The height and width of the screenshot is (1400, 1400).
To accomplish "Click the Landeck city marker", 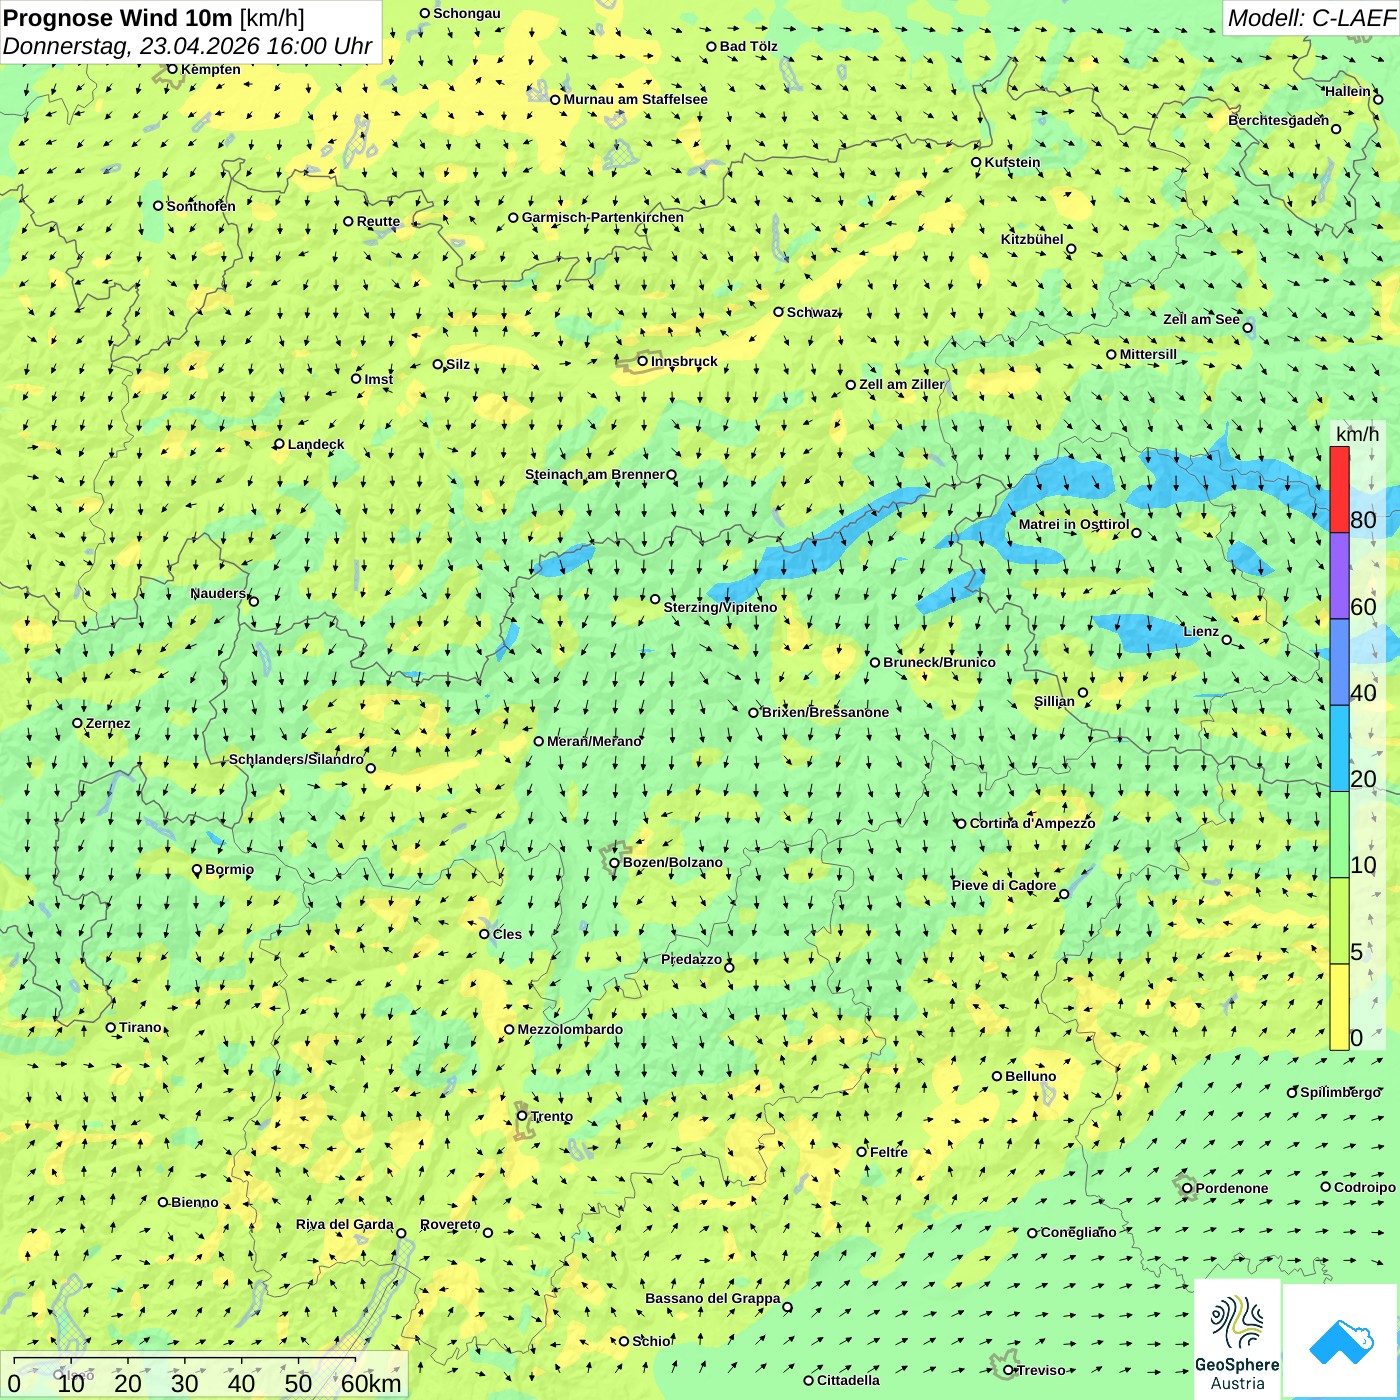I will click(280, 444).
